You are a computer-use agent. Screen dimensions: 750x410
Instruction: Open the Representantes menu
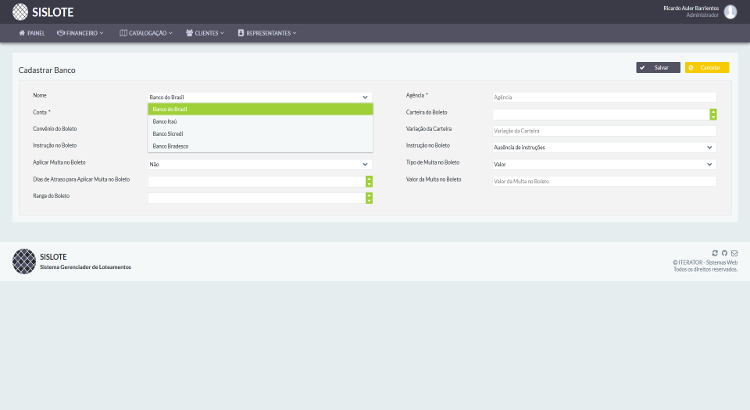click(267, 33)
